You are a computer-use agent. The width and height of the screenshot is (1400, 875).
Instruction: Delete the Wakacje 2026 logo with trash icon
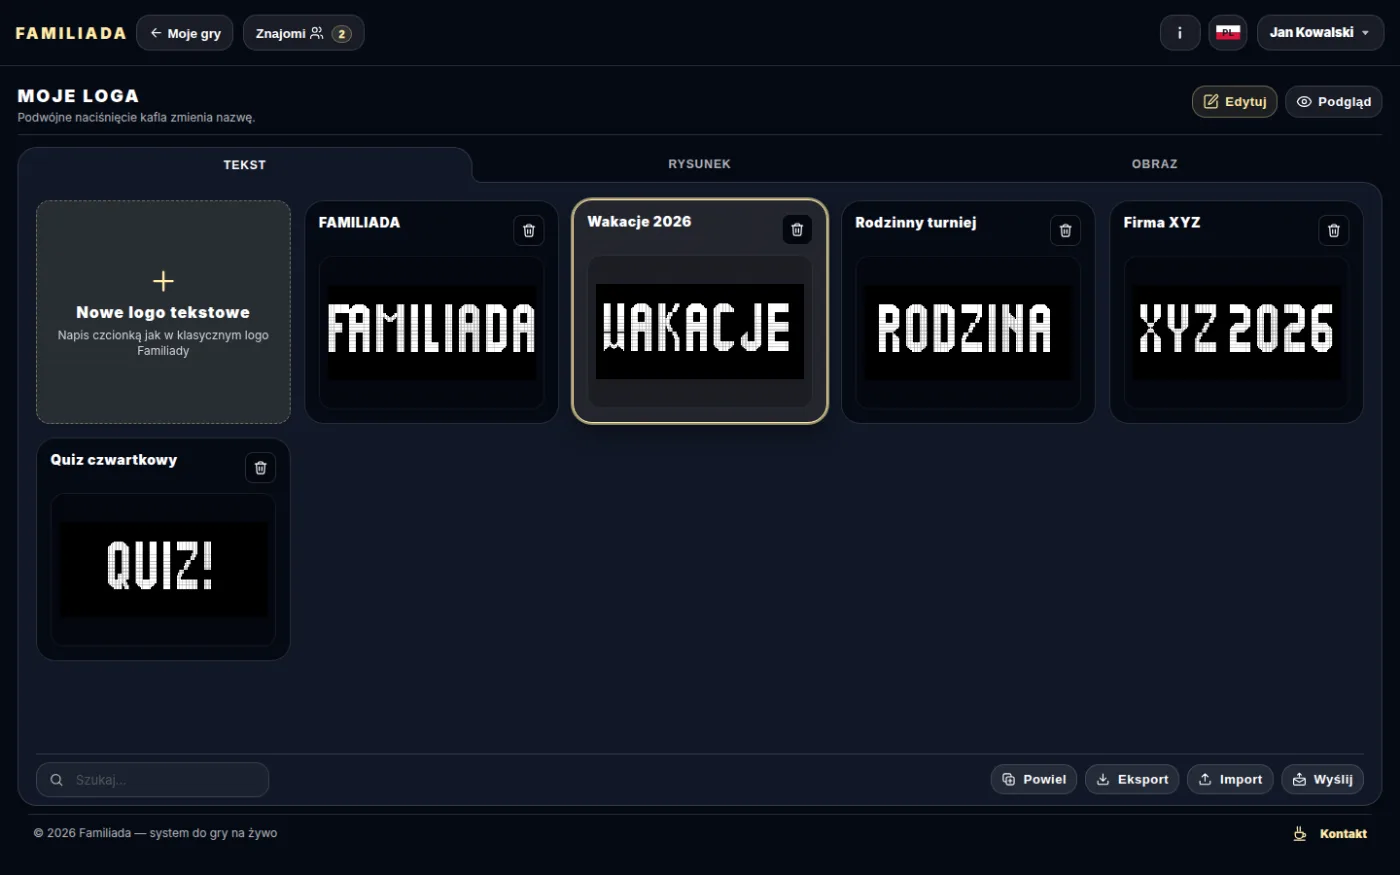(797, 229)
